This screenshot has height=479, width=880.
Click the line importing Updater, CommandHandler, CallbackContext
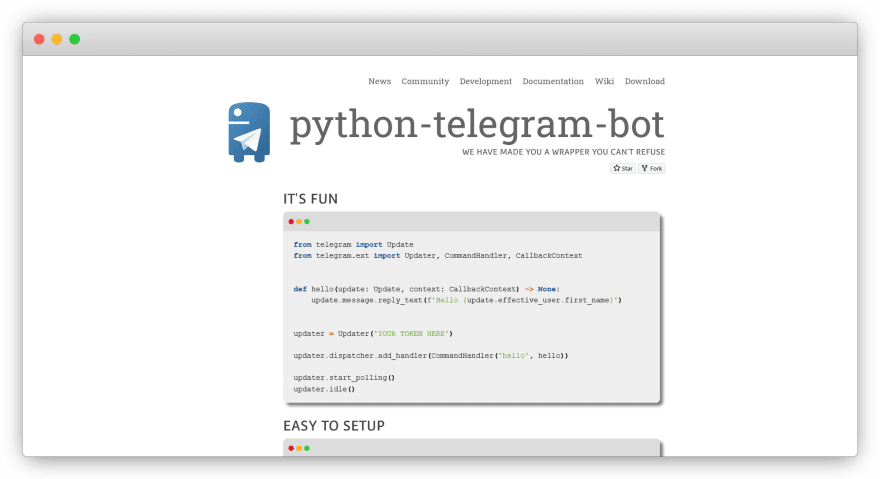click(438, 256)
